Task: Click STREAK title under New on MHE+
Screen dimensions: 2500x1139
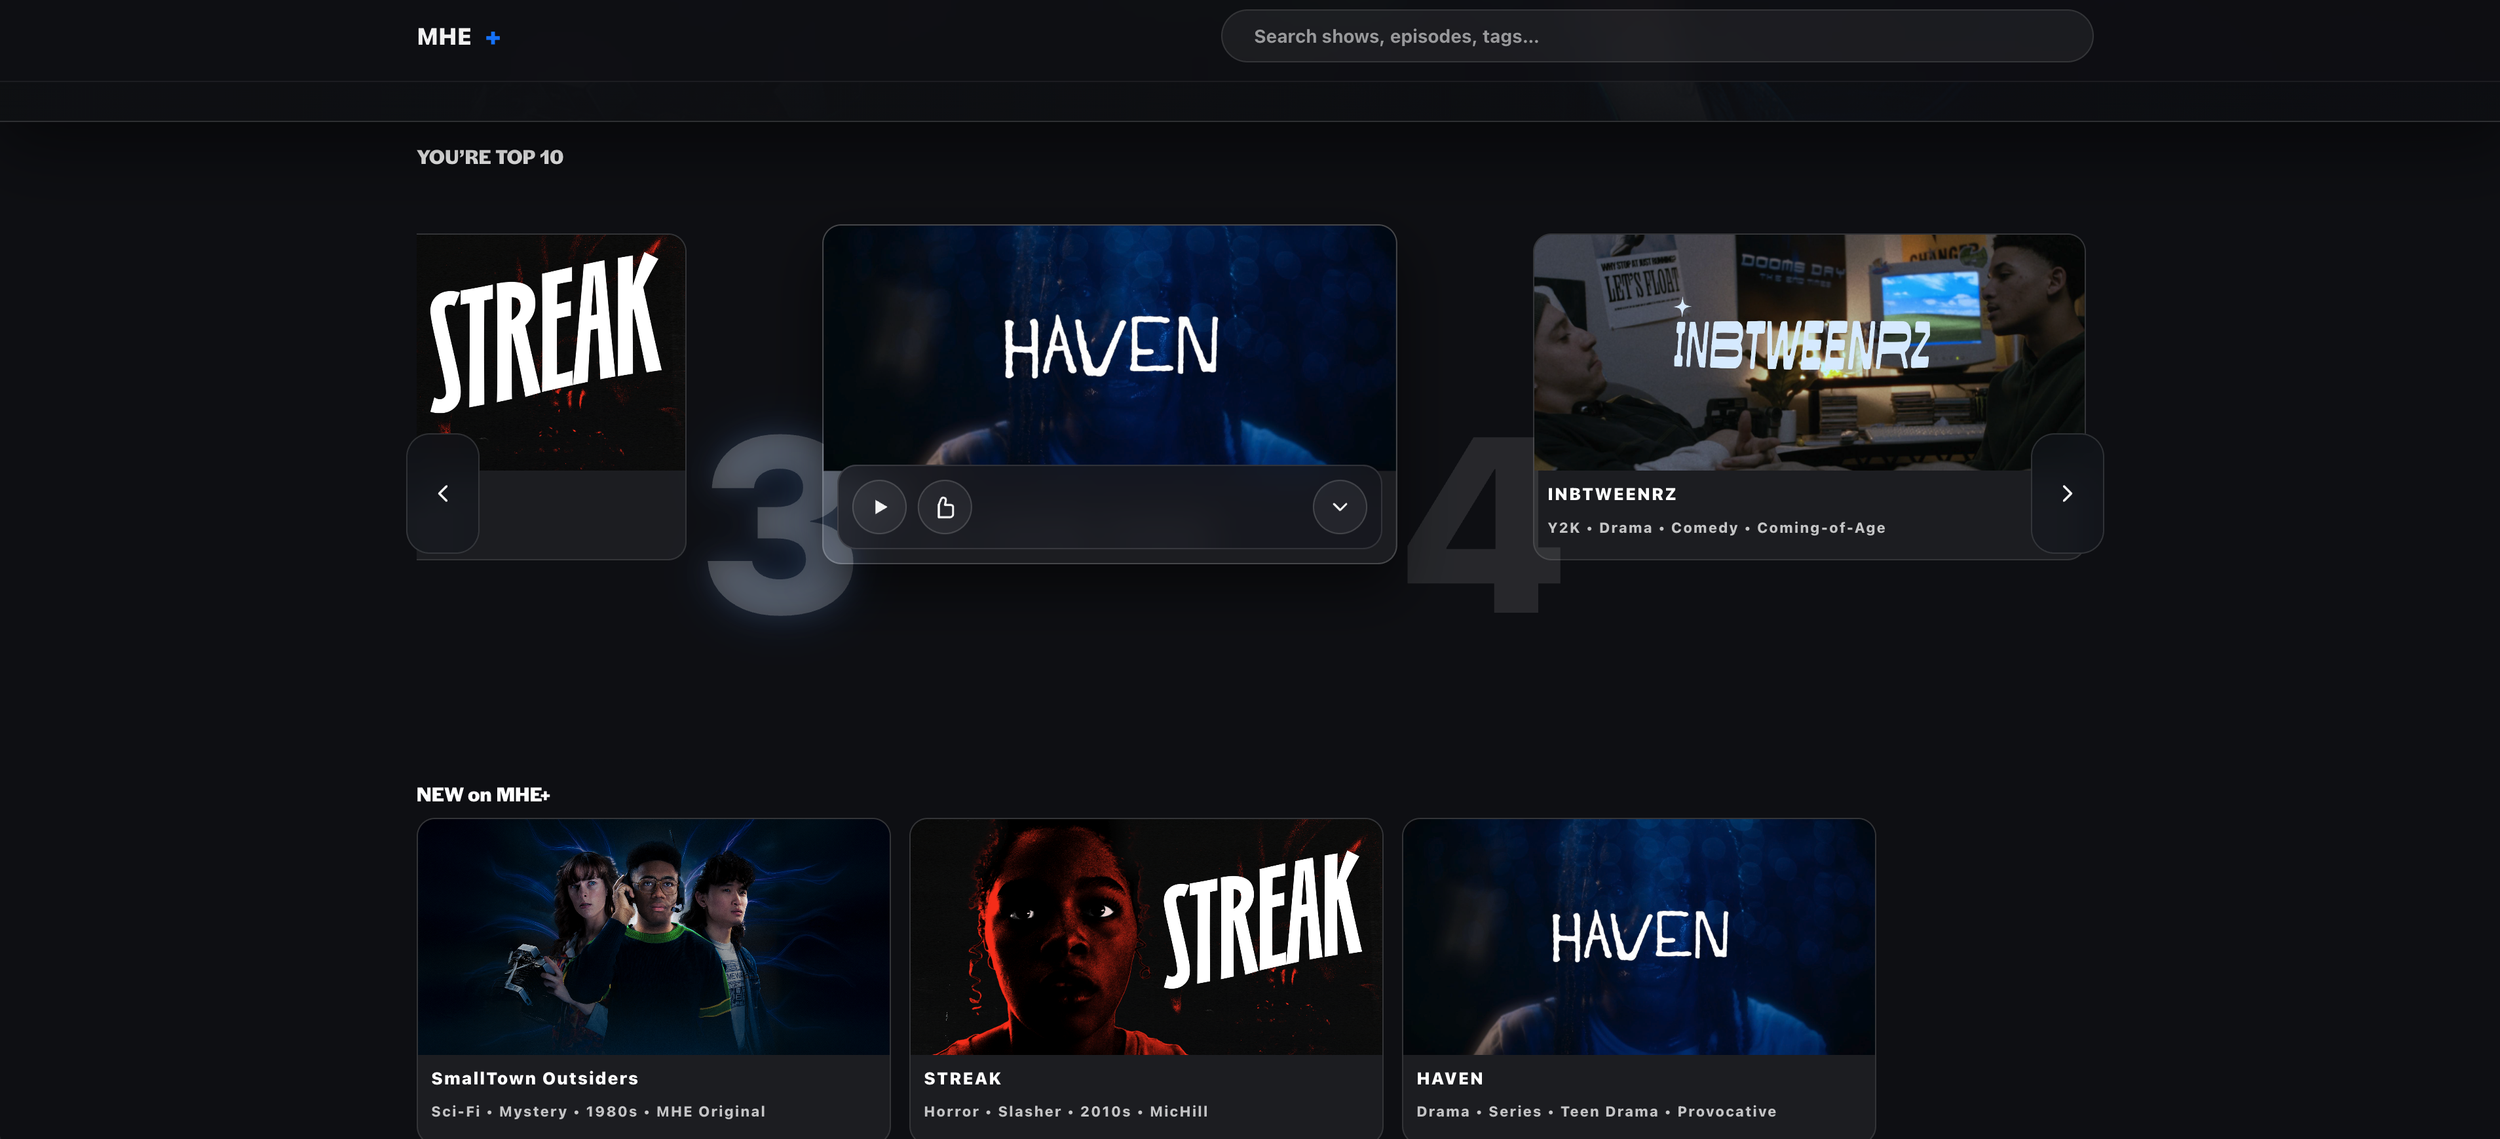Action: click(x=962, y=1078)
